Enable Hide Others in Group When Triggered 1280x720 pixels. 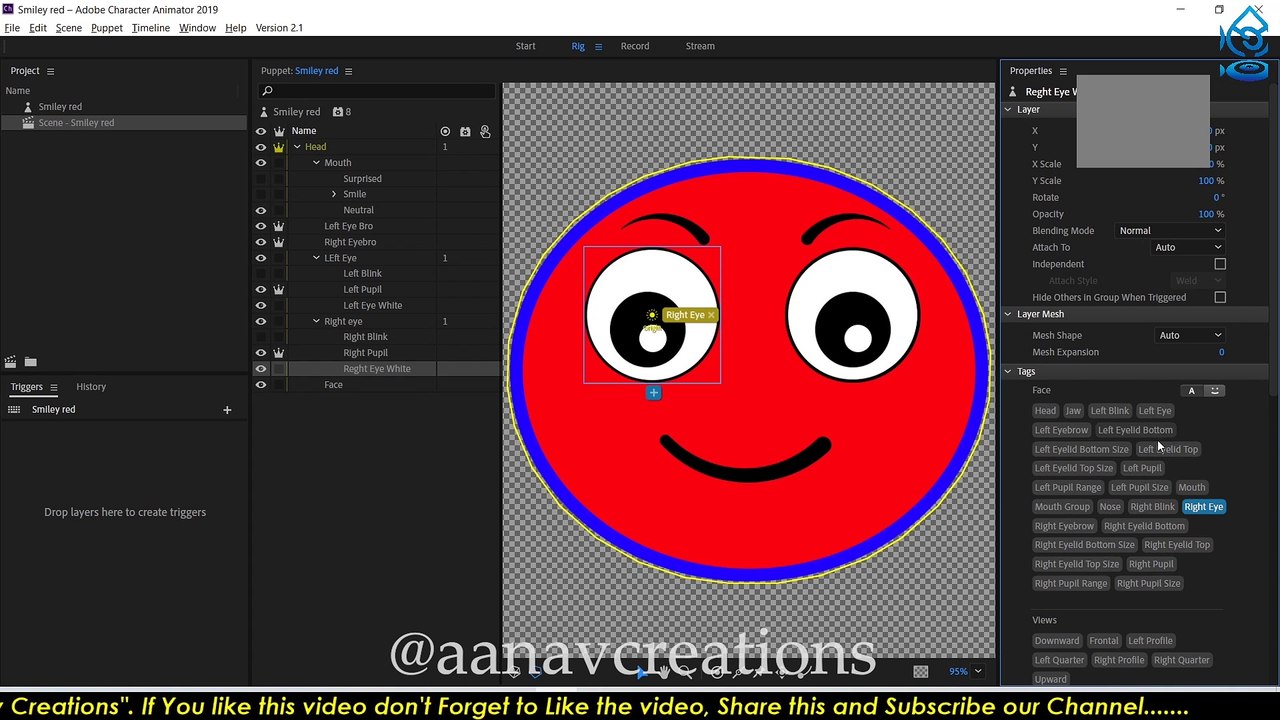pos(1220,297)
